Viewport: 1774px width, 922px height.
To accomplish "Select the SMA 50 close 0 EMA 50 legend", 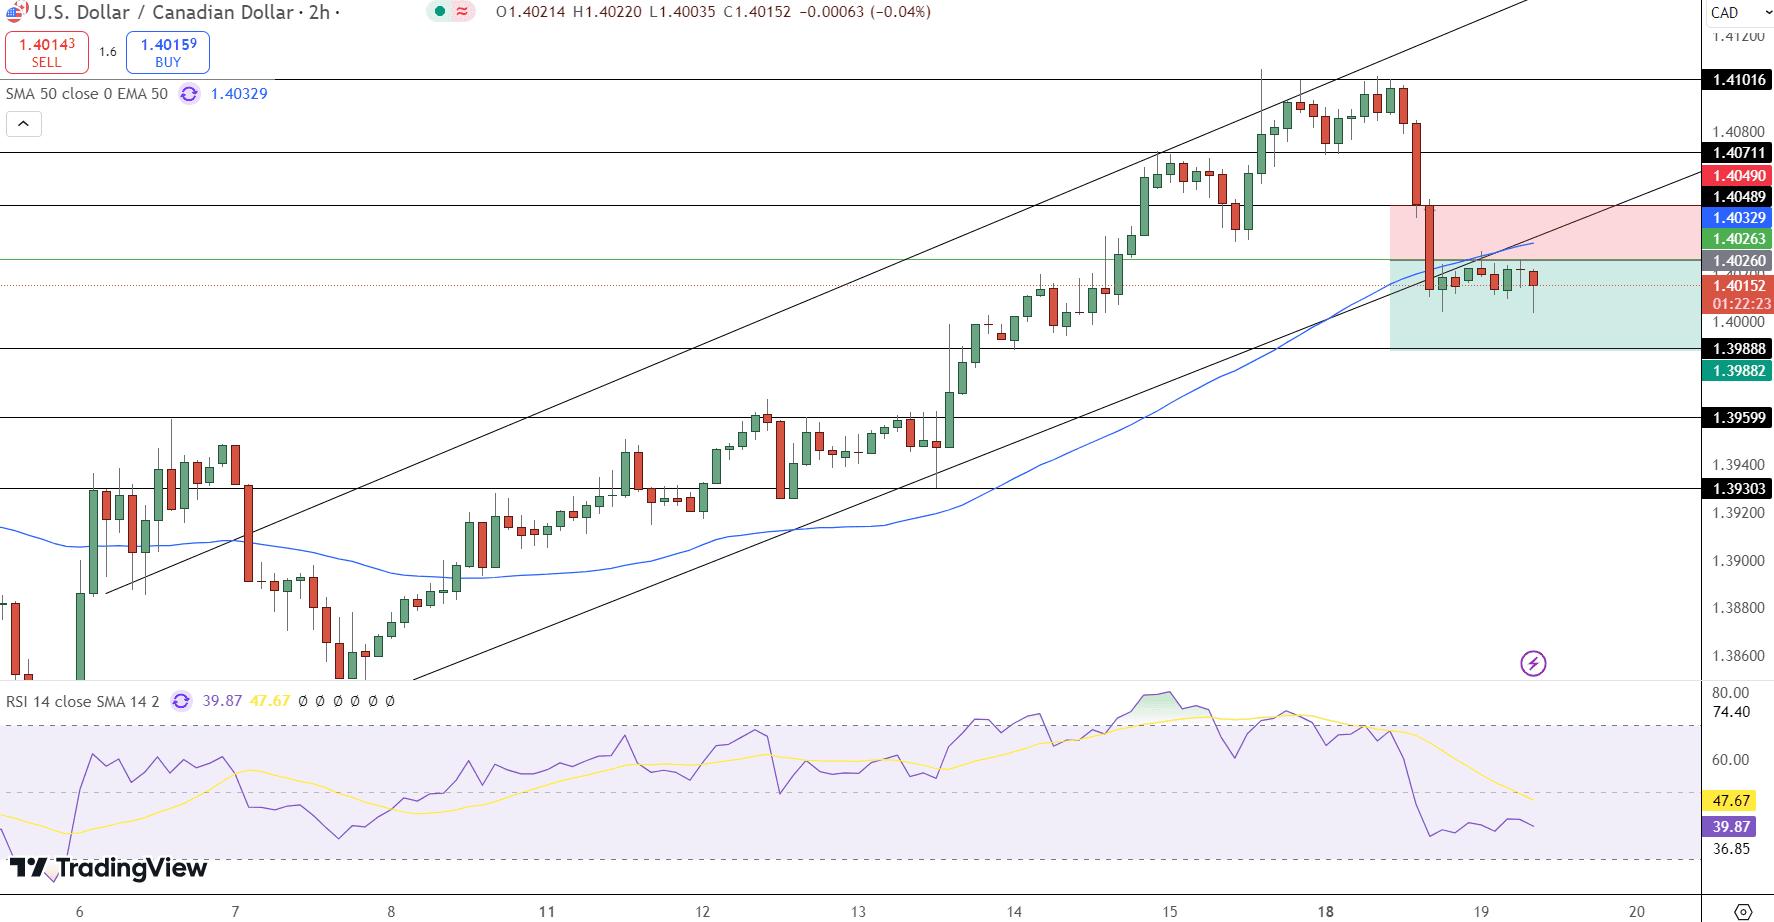I will pyautogui.click(x=87, y=94).
